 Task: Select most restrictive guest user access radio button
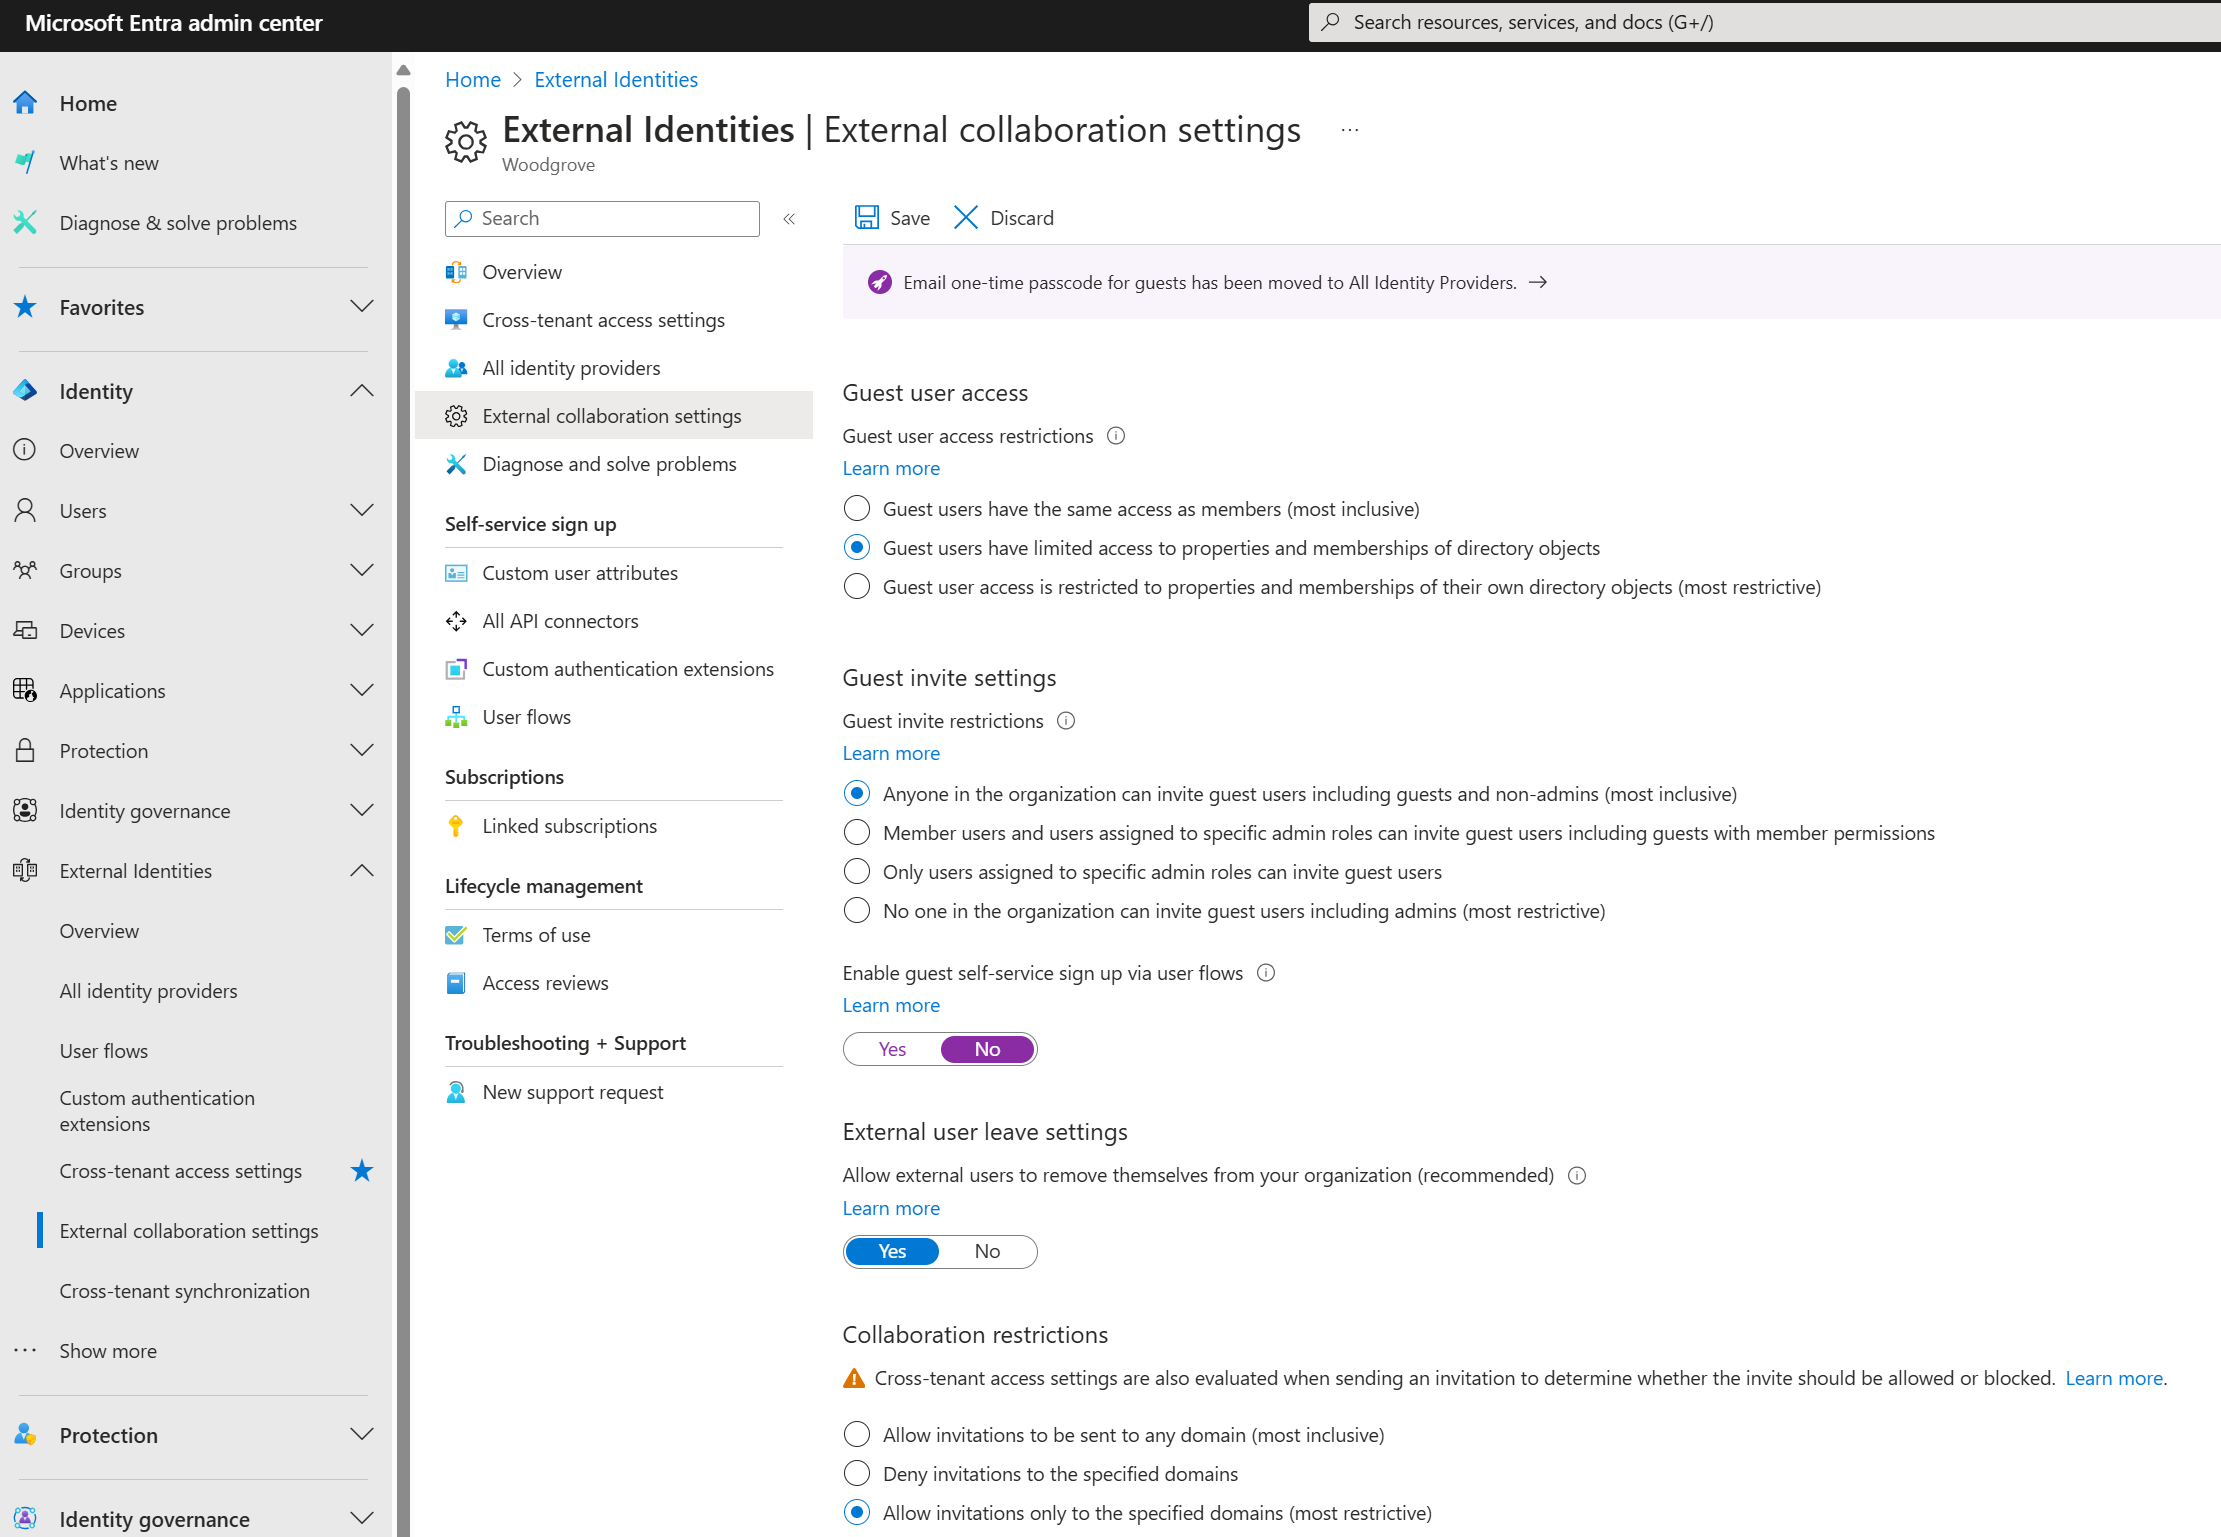tap(857, 587)
